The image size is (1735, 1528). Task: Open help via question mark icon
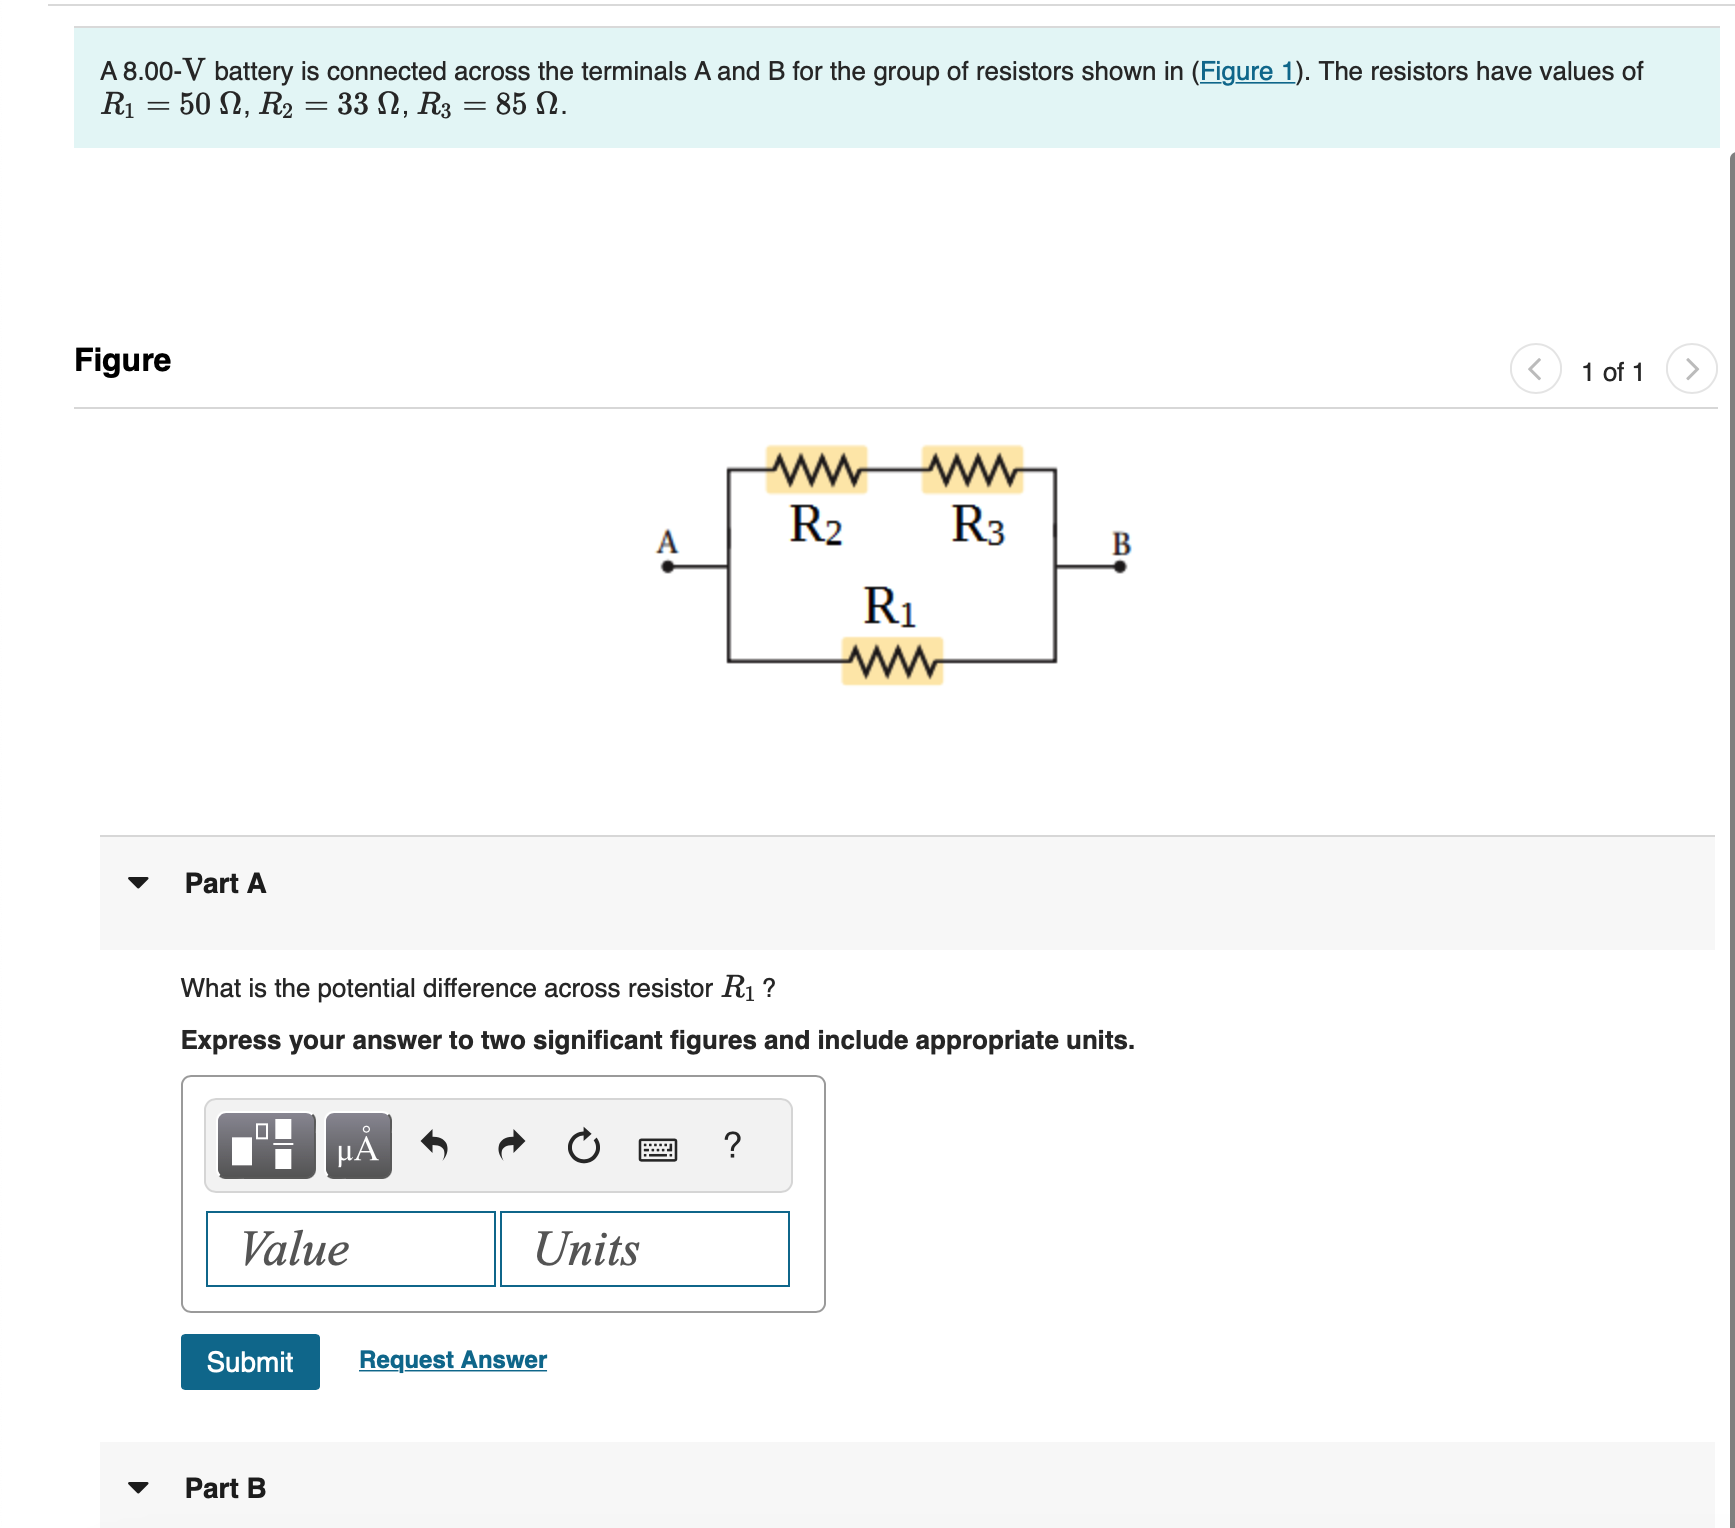click(x=732, y=1146)
